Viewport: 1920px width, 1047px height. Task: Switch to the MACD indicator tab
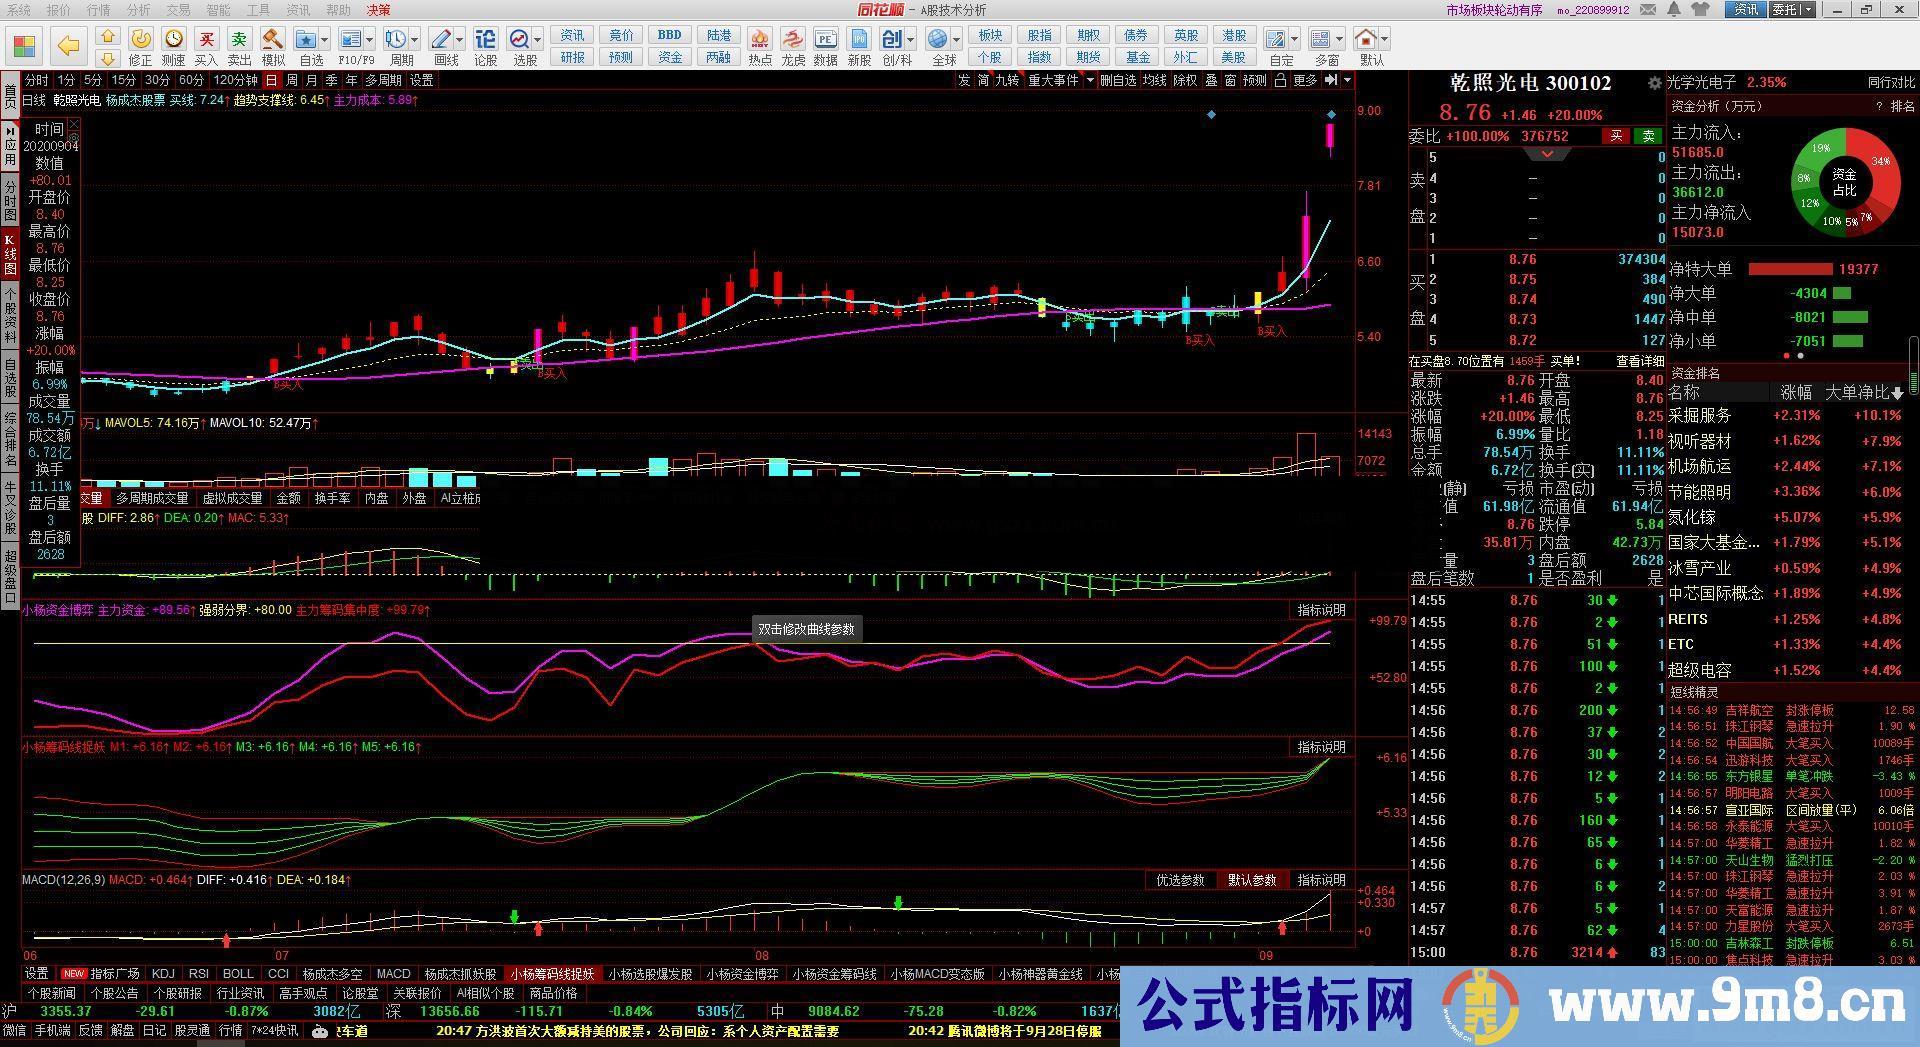393,973
